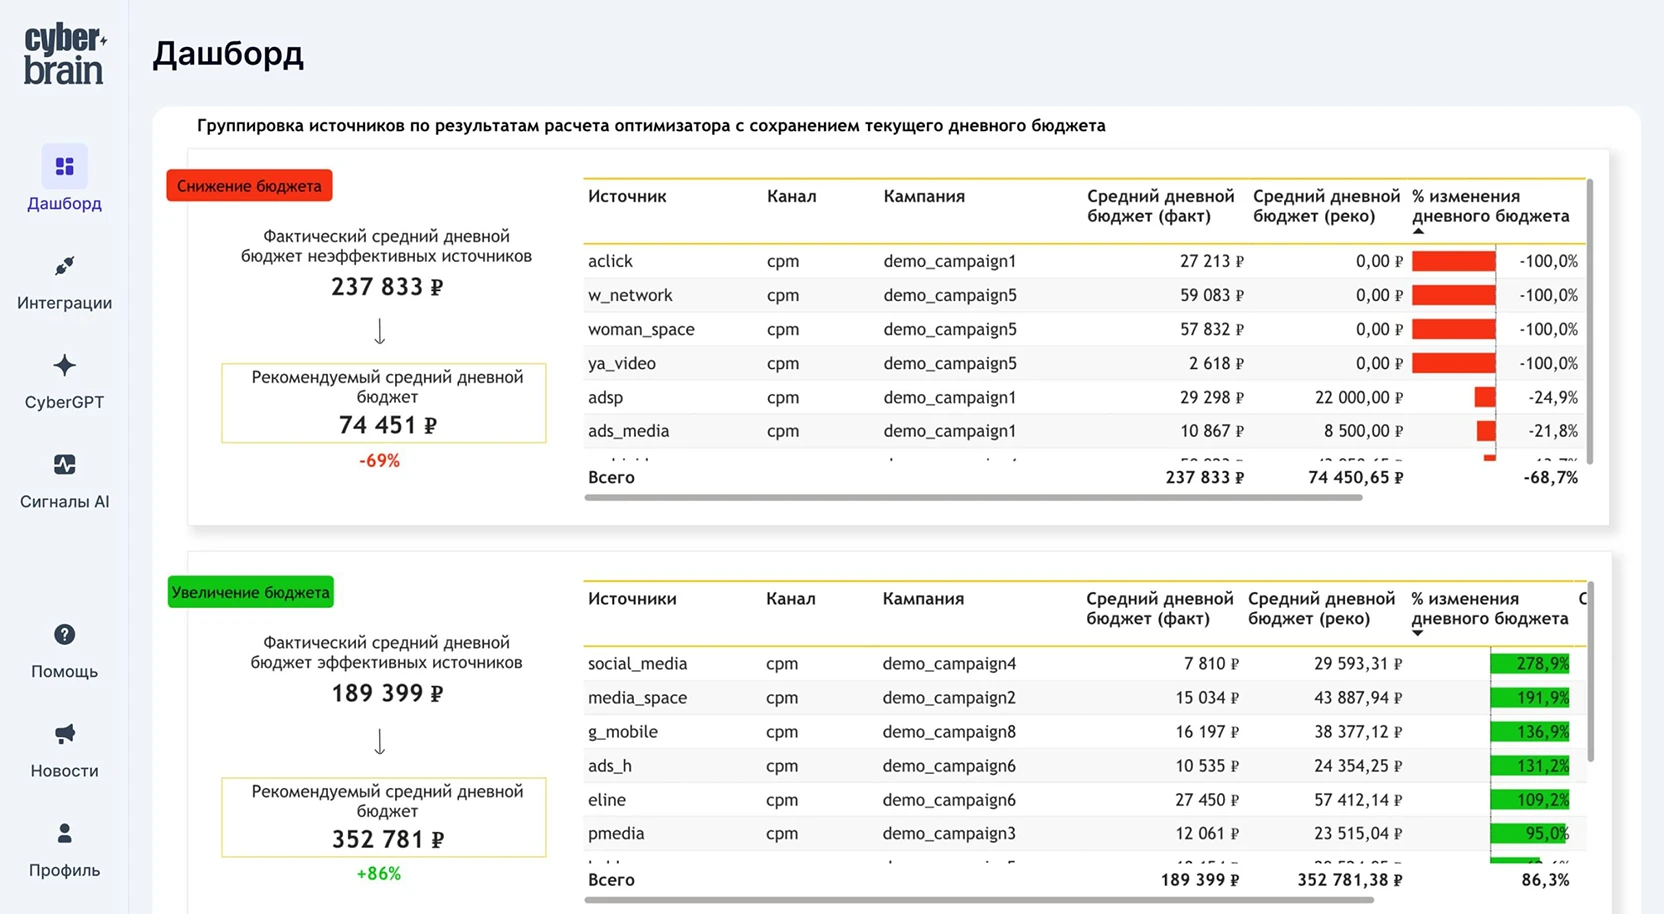
Task: Open Помощь question mark icon
Action: pos(64,635)
